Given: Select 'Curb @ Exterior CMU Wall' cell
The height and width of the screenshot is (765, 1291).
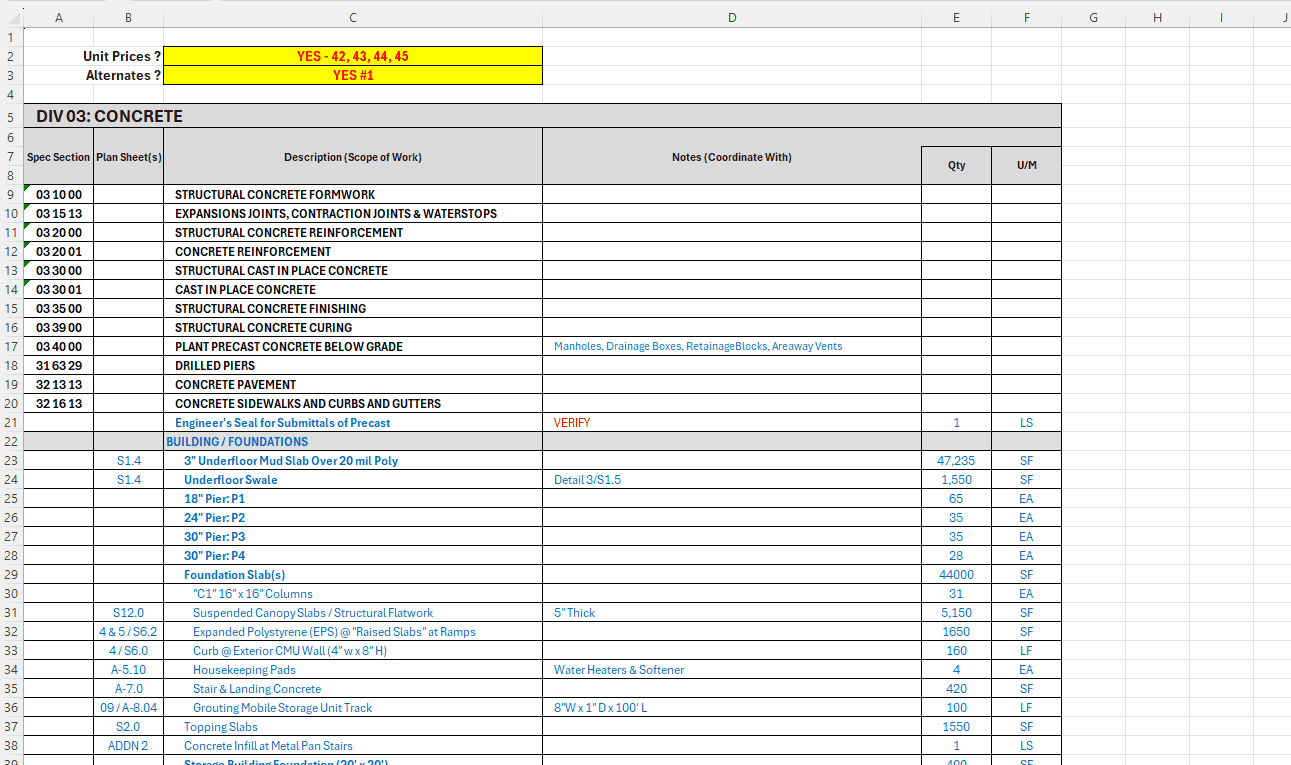Looking at the screenshot, I should coord(353,650).
